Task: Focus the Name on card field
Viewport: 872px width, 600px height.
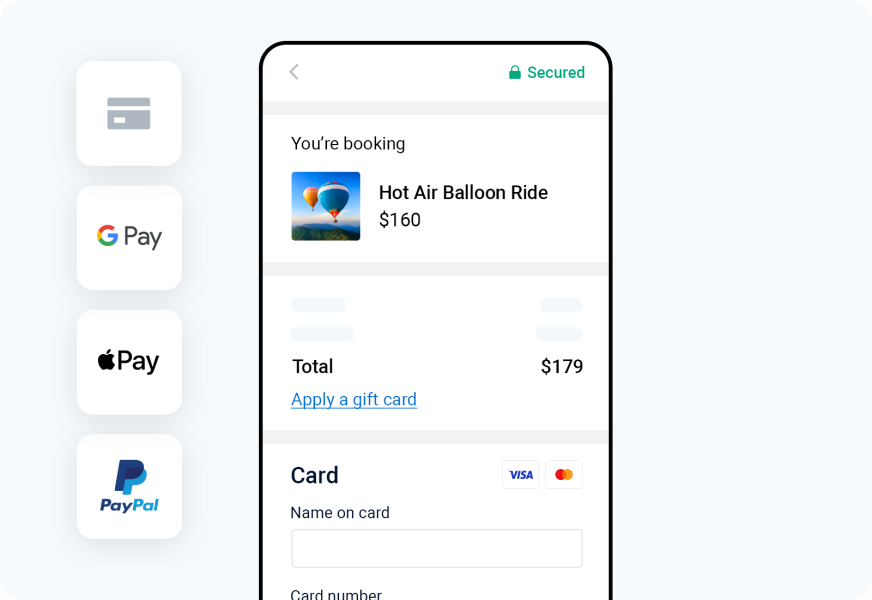Action: pos(437,548)
